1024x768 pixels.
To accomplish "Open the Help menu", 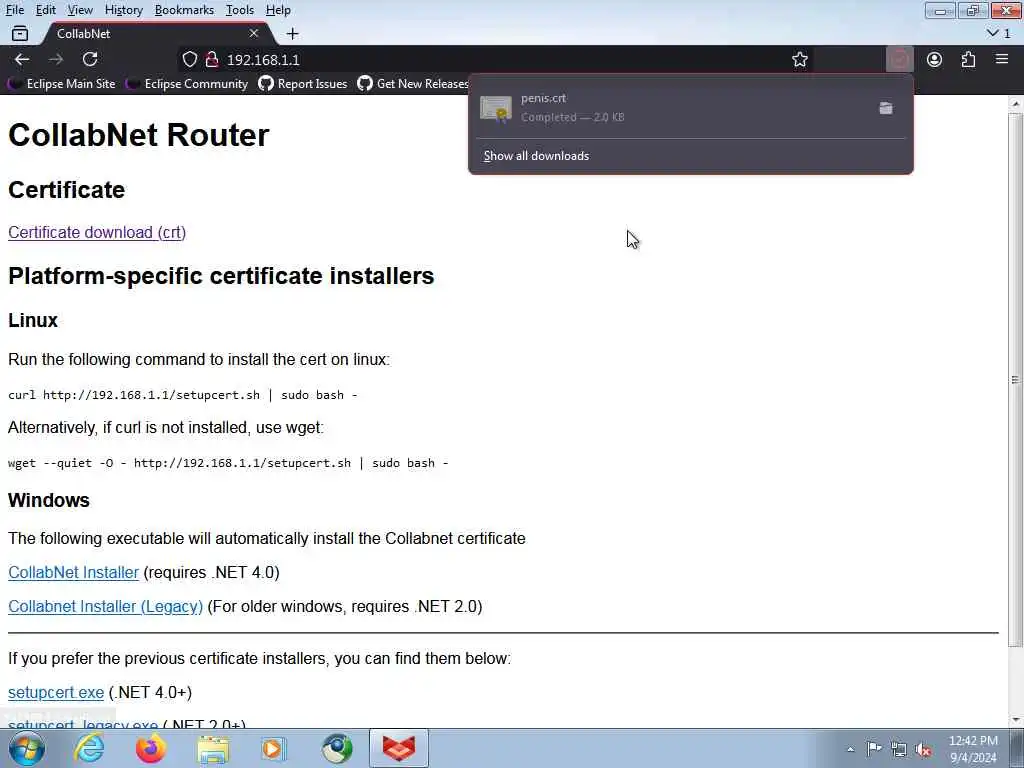I will (x=278, y=10).
